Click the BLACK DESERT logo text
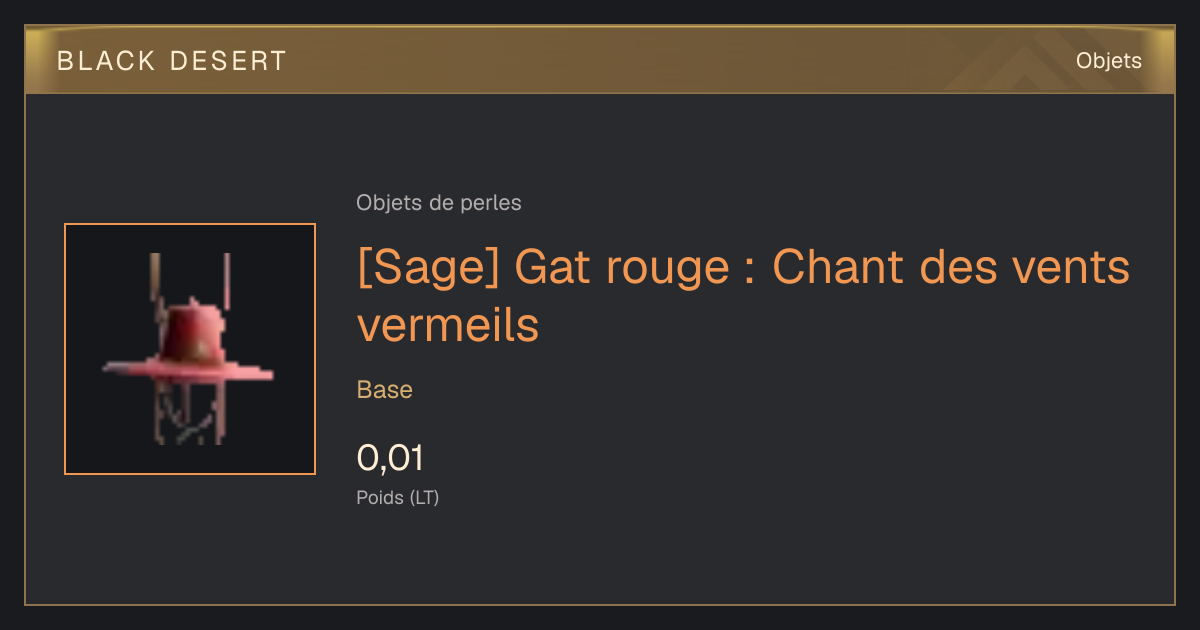This screenshot has width=1200, height=630. (172, 61)
